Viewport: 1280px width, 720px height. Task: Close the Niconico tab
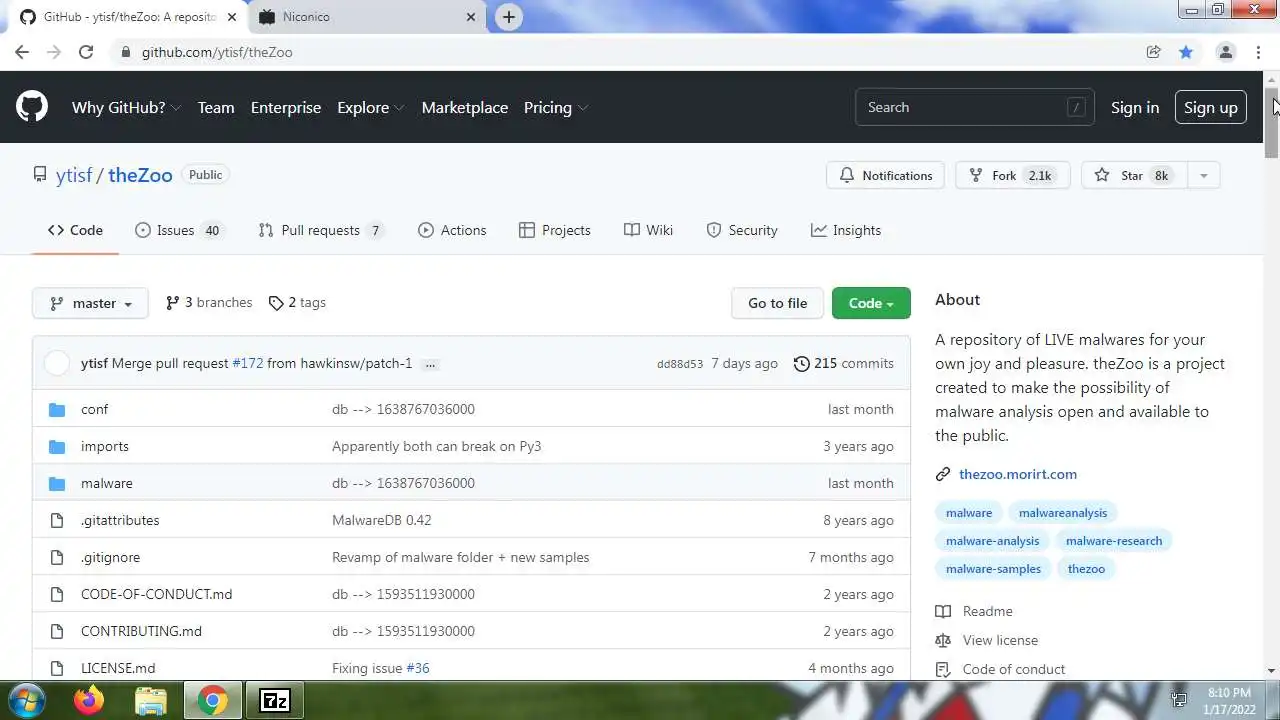(472, 17)
